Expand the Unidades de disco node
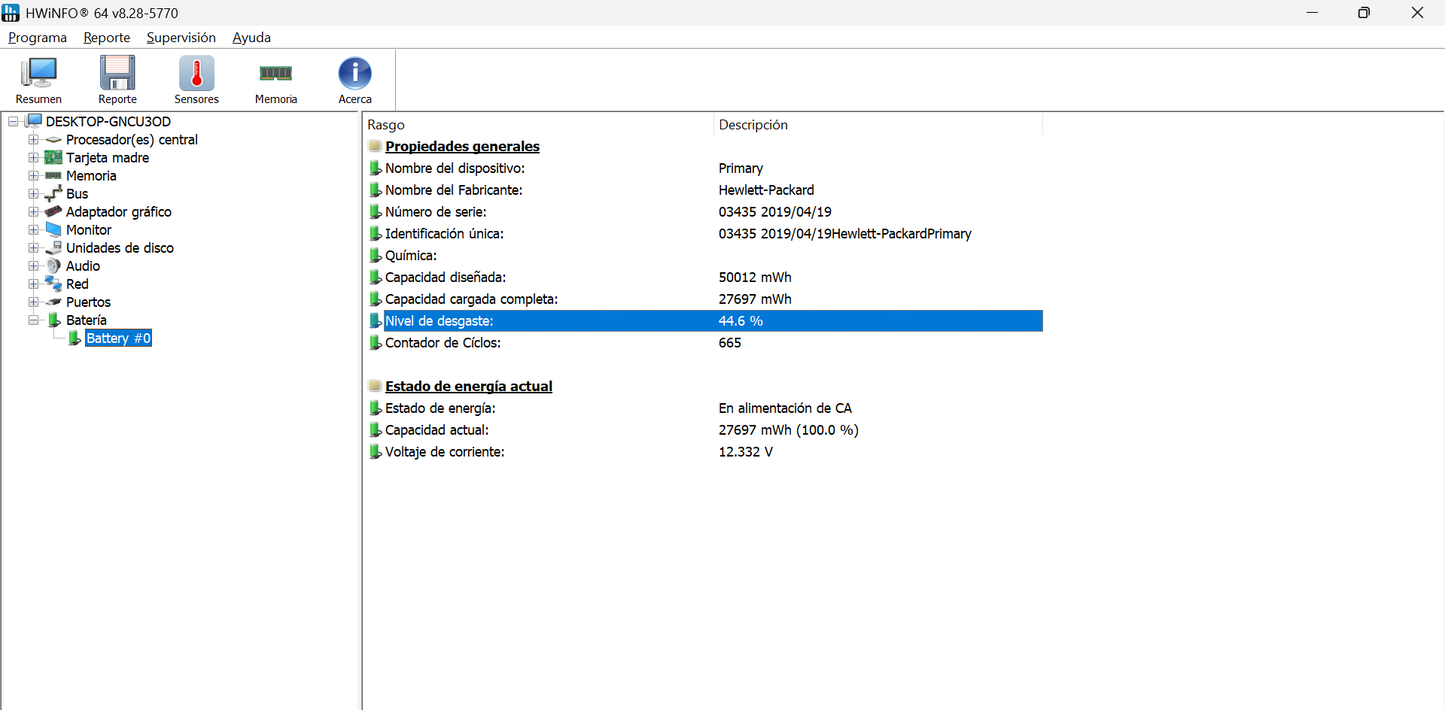Image resolution: width=1445 pixels, height=710 pixels. 33,248
